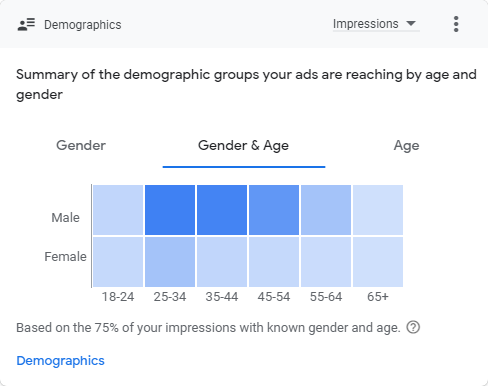488x386 pixels.
Task: Open the three-dot more options menu
Action: pyautogui.click(x=456, y=24)
